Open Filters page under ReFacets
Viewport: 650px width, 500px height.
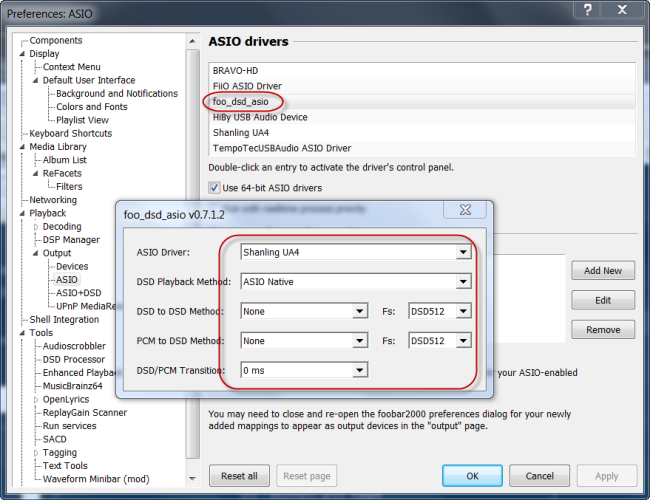(x=69, y=187)
